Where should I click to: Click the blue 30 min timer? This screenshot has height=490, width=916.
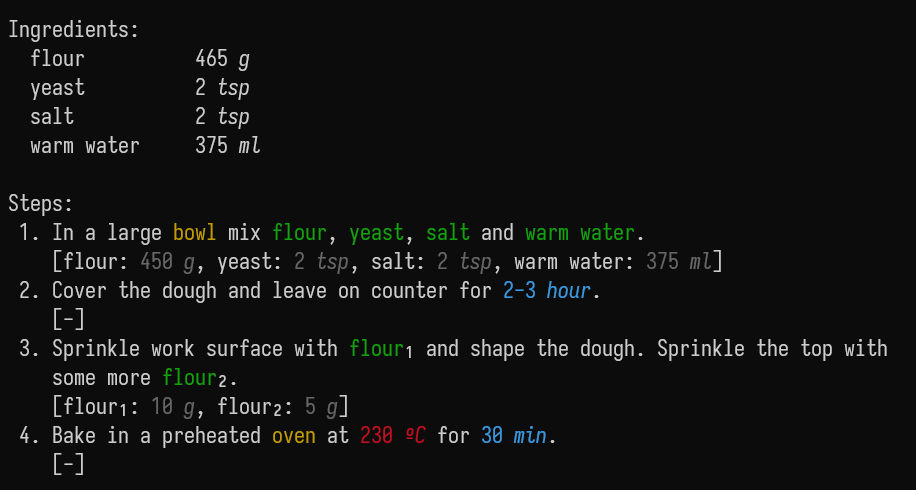514,436
